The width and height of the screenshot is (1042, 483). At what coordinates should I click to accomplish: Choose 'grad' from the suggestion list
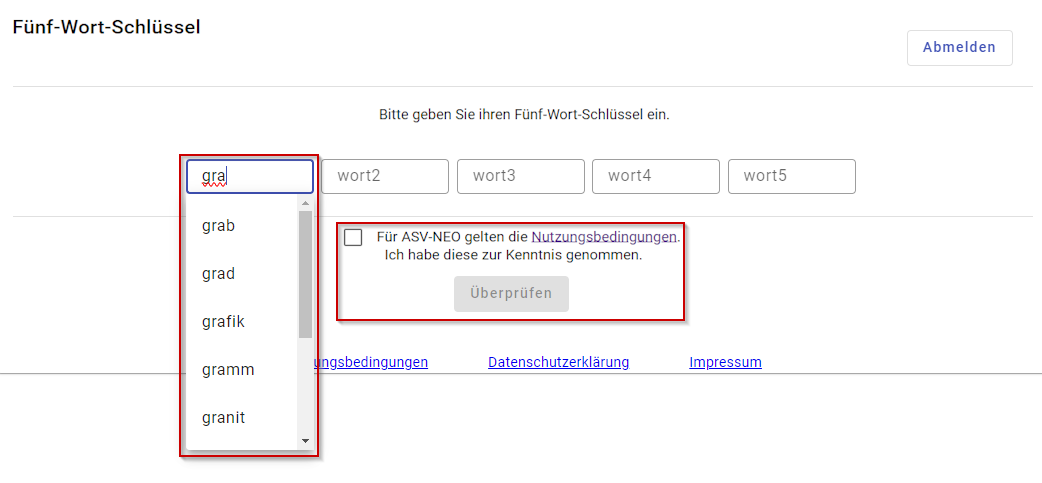tap(242, 274)
